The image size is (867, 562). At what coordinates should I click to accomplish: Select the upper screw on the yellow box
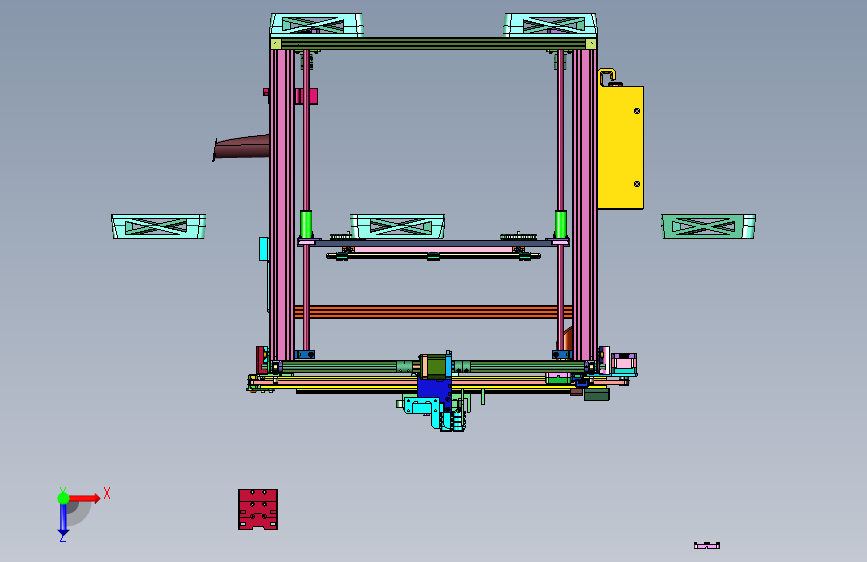636,111
